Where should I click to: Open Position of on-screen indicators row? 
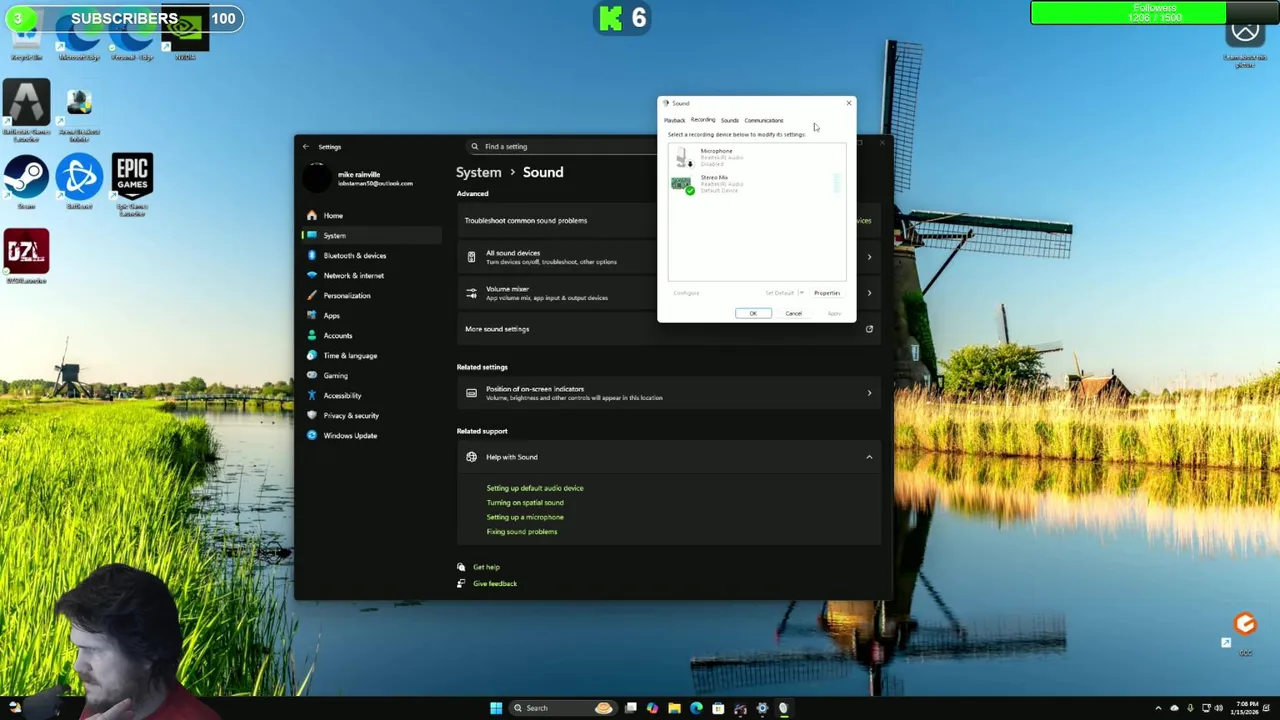[668, 393]
